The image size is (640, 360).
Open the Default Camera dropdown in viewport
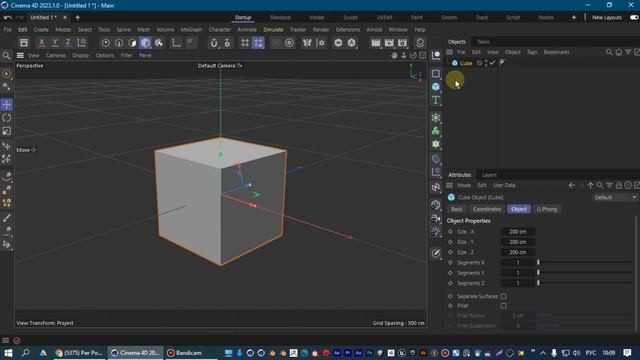pyautogui.click(x=220, y=66)
